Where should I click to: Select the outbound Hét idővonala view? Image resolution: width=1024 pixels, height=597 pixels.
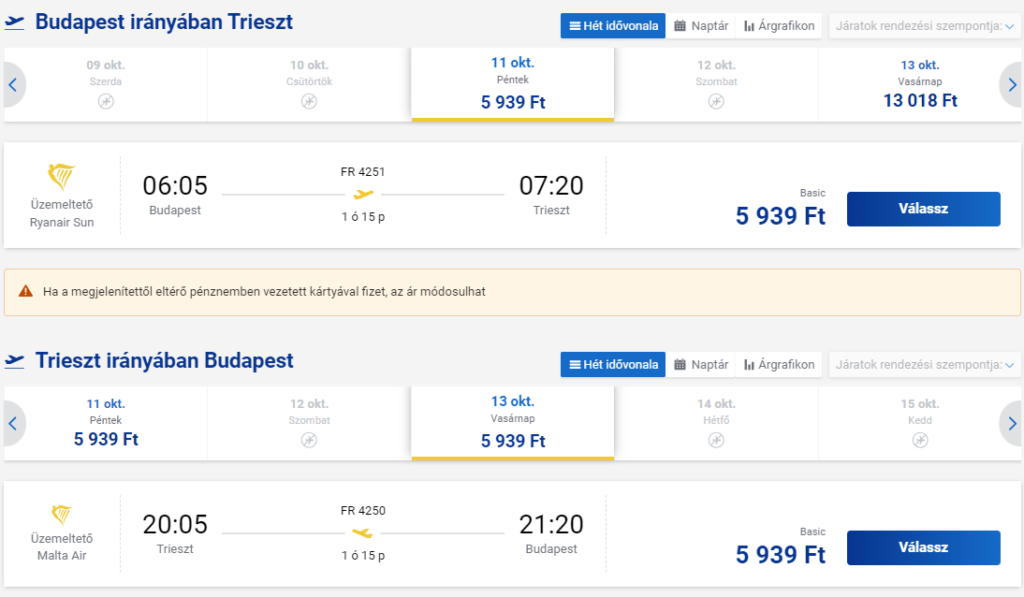(x=613, y=26)
